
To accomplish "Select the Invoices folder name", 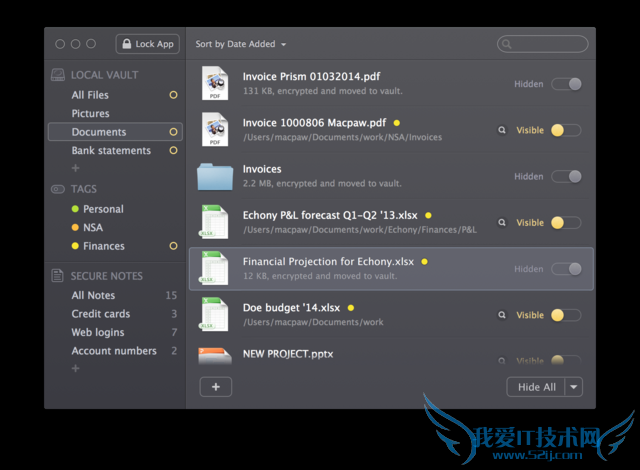I will [262, 169].
